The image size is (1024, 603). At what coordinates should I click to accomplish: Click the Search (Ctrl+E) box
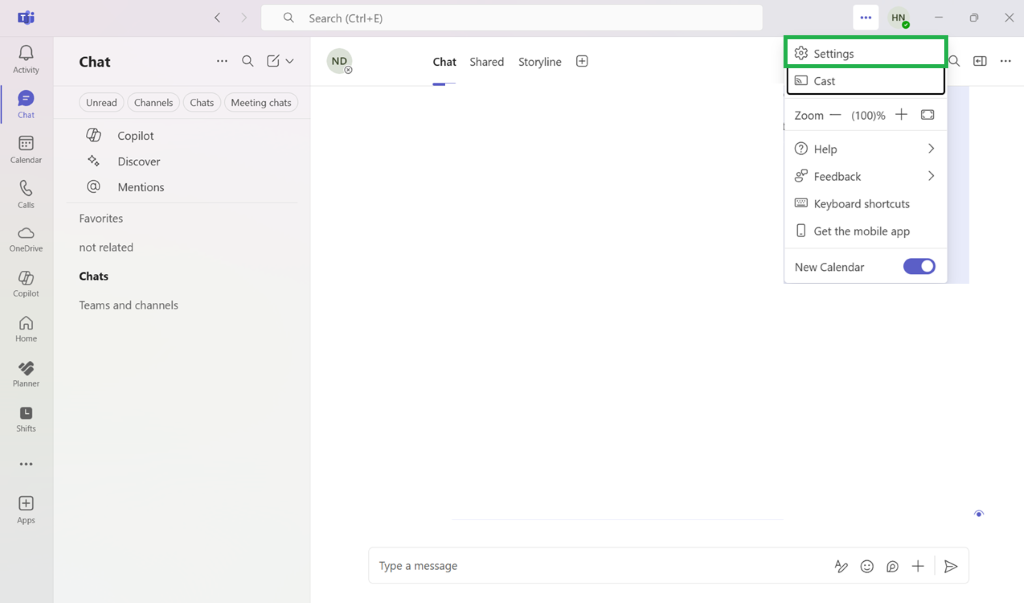pyautogui.click(x=511, y=18)
